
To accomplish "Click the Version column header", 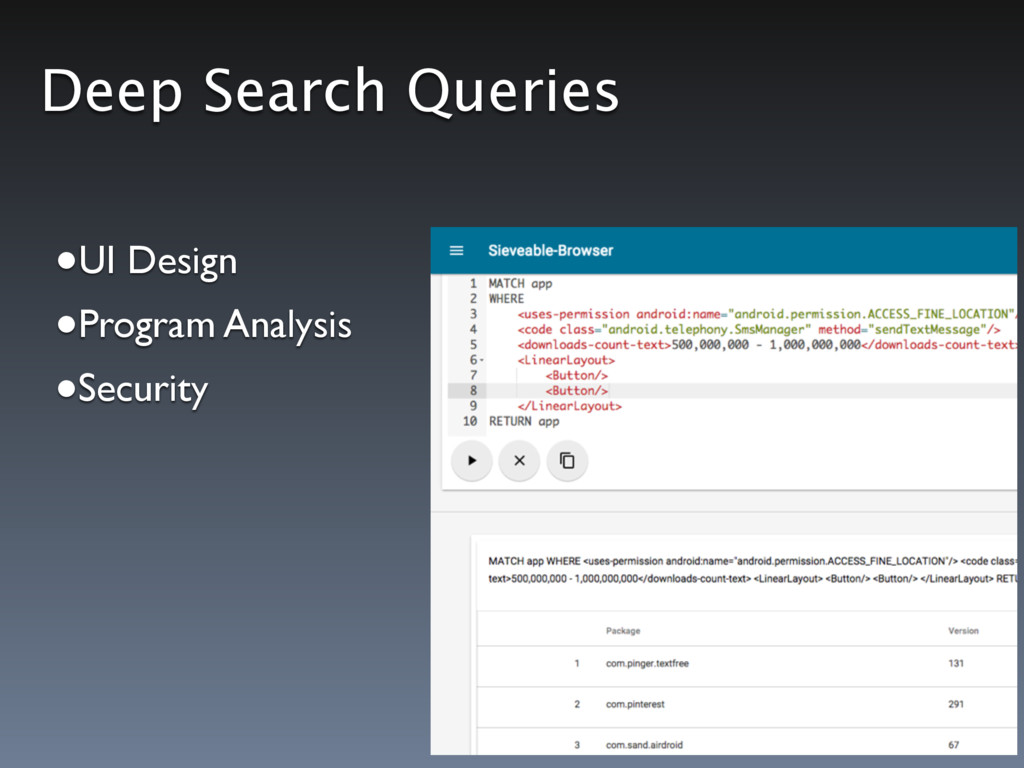I will click(x=963, y=631).
